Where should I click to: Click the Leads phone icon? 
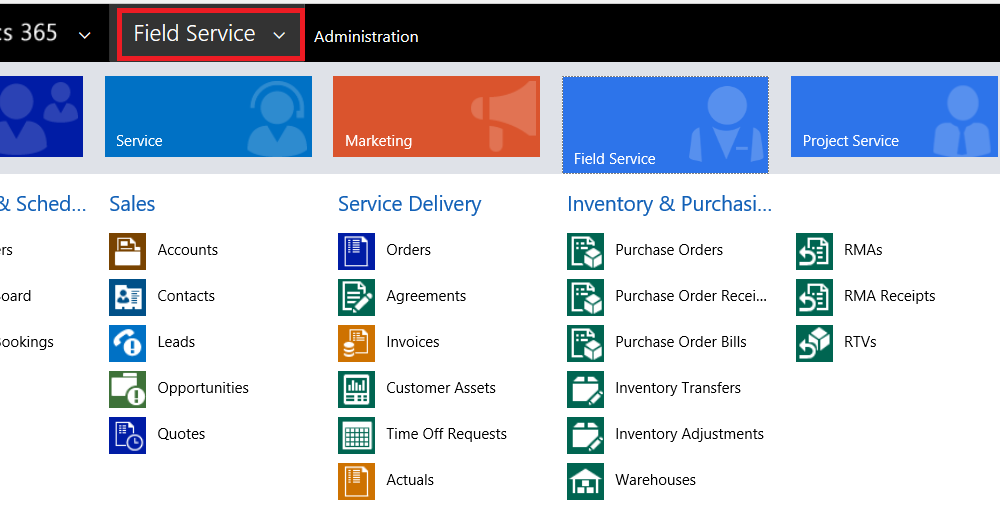128,343
